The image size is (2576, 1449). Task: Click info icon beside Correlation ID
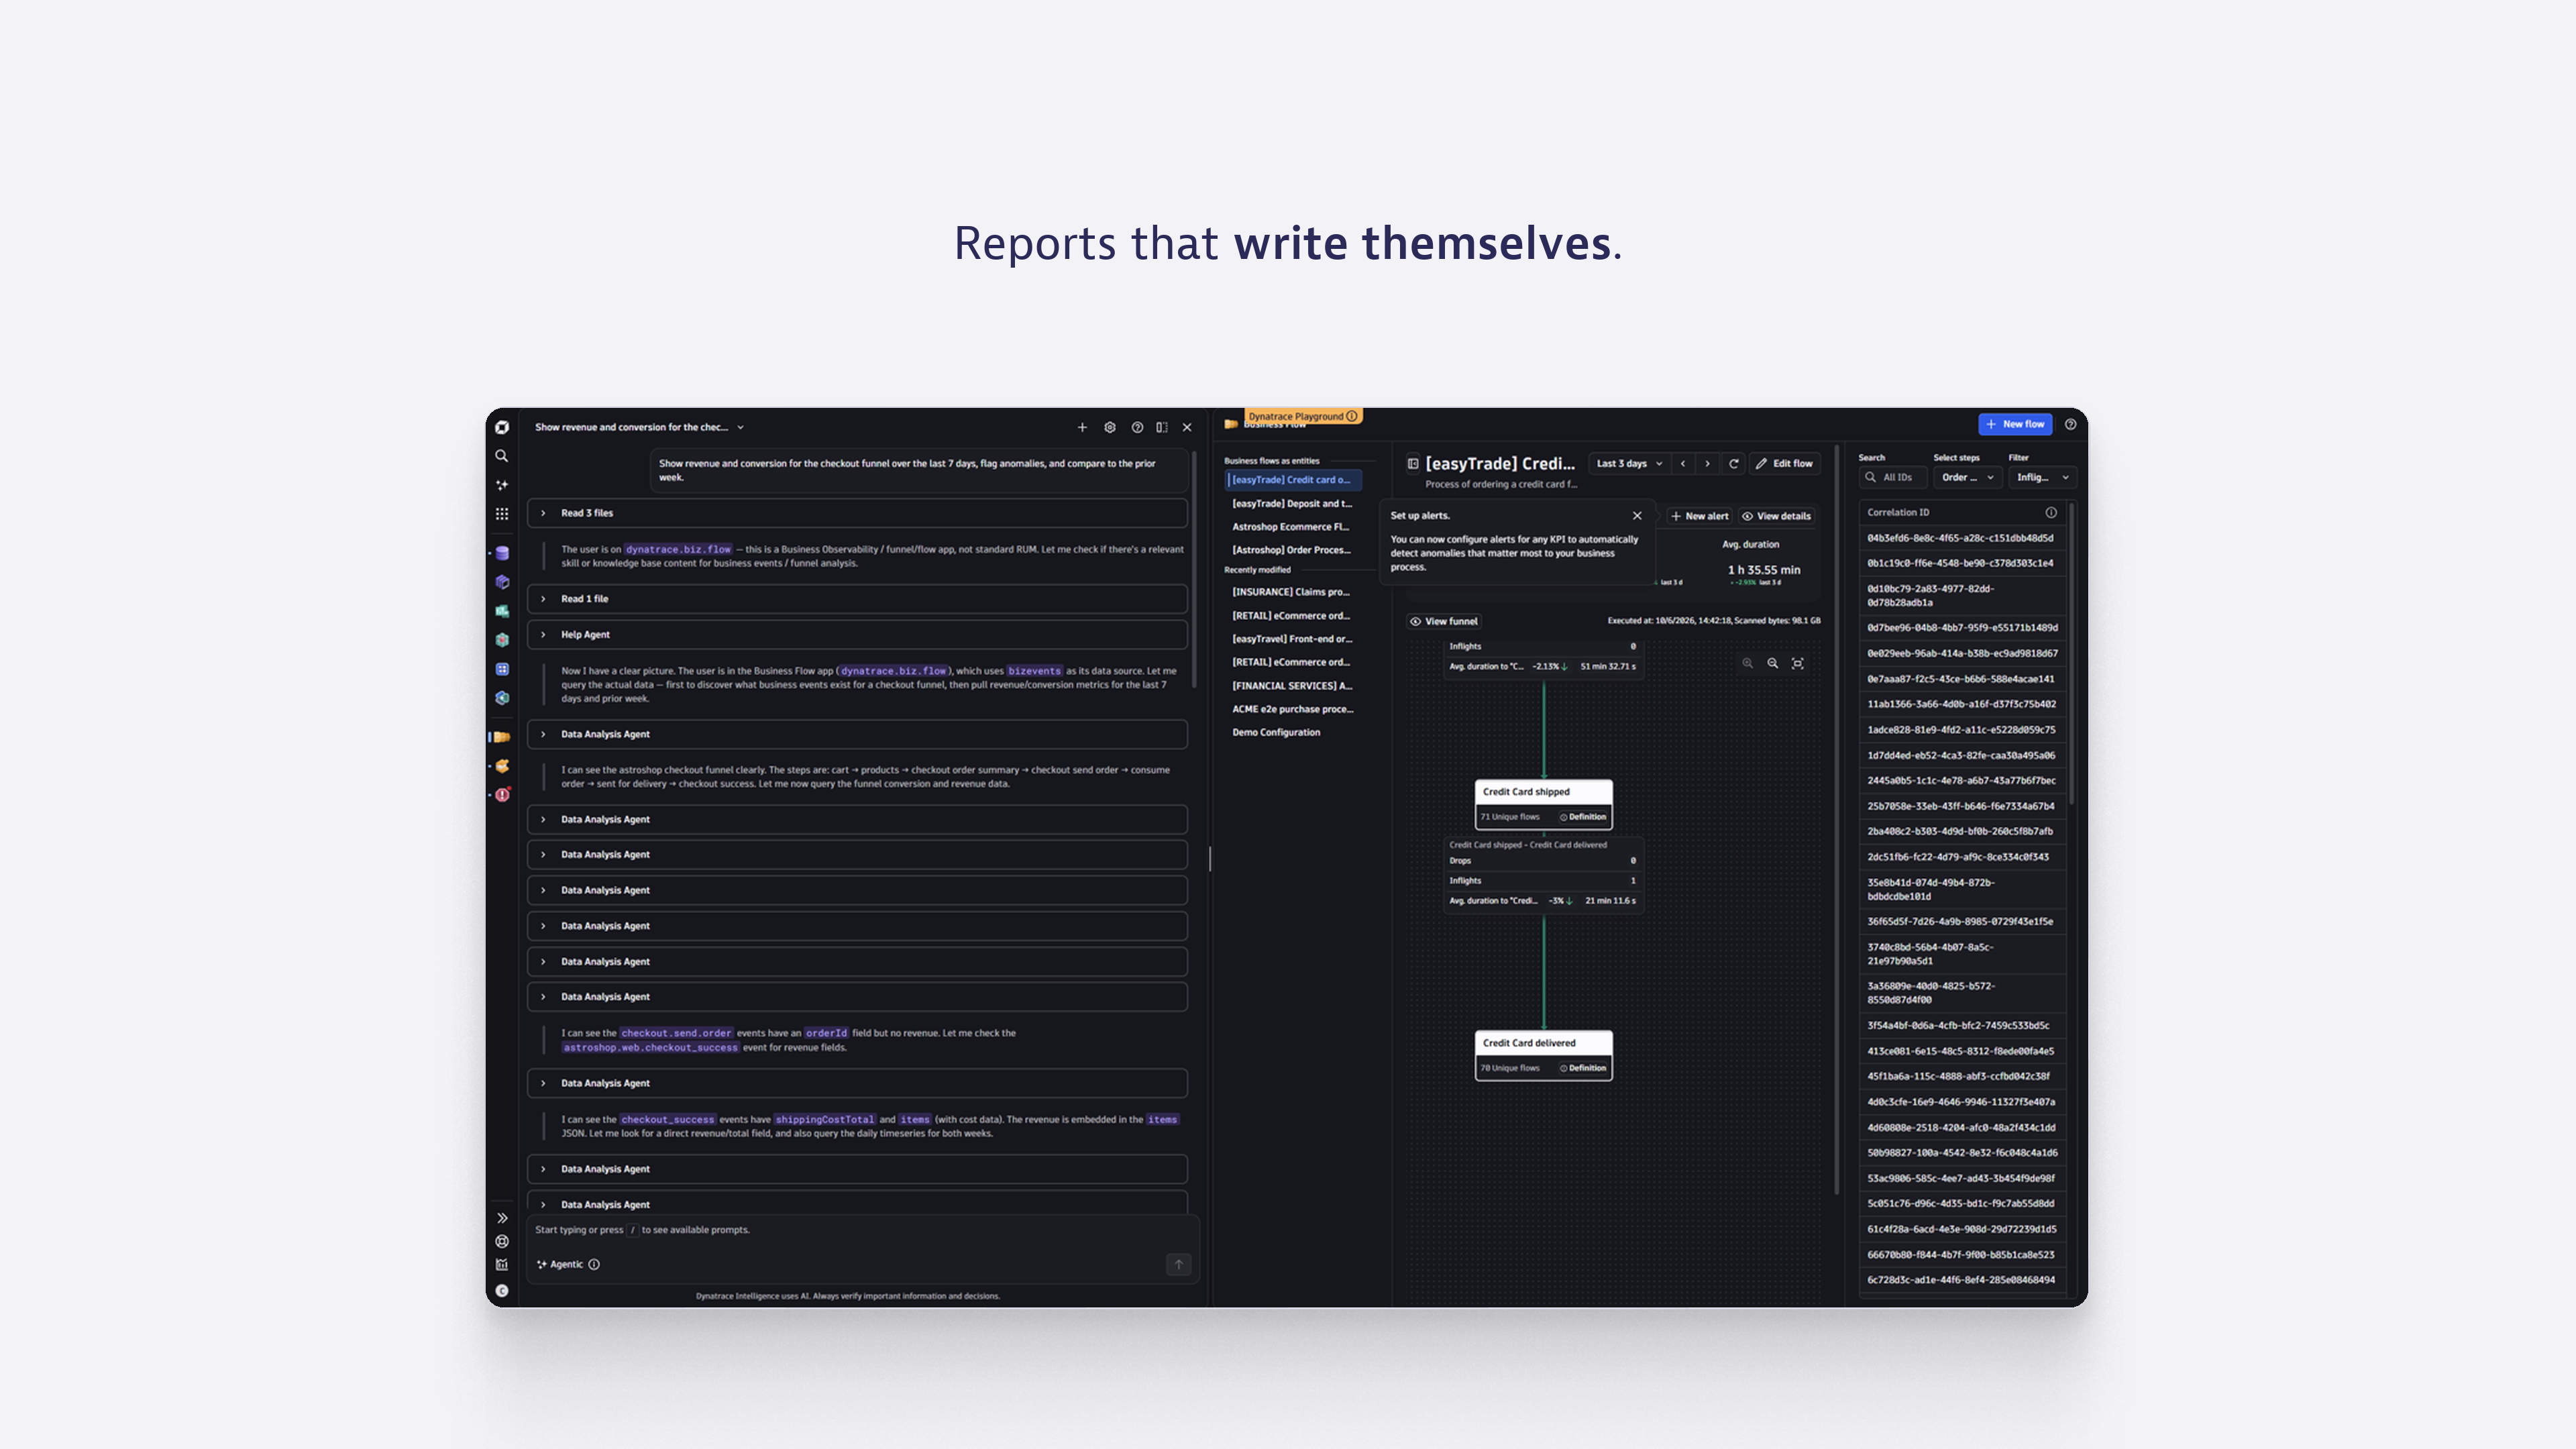2051,512
